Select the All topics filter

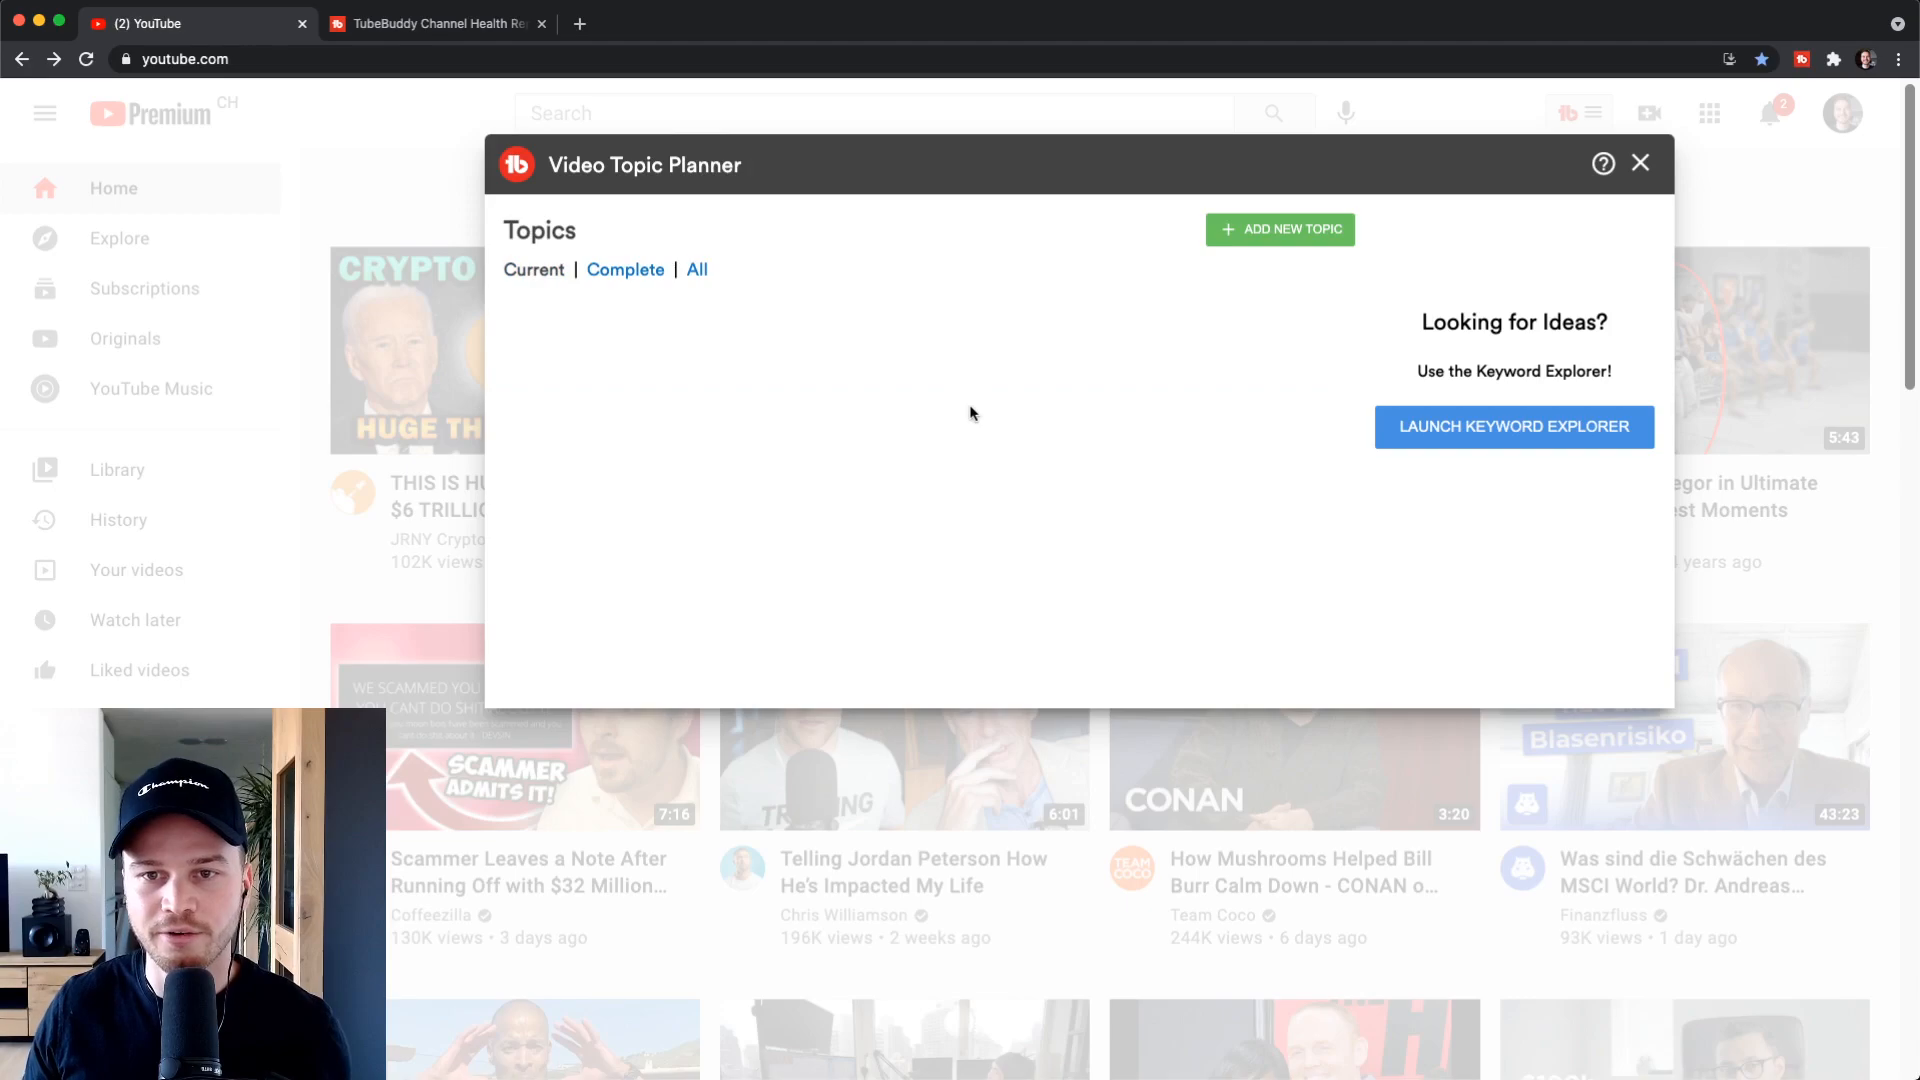pyautogui.click(x=696, y=269)
